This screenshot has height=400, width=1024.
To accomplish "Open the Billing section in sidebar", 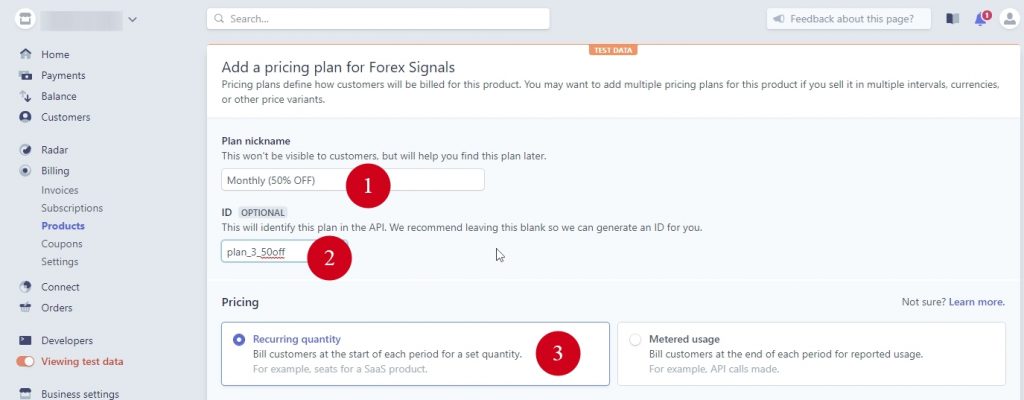I will click(55, 171).
